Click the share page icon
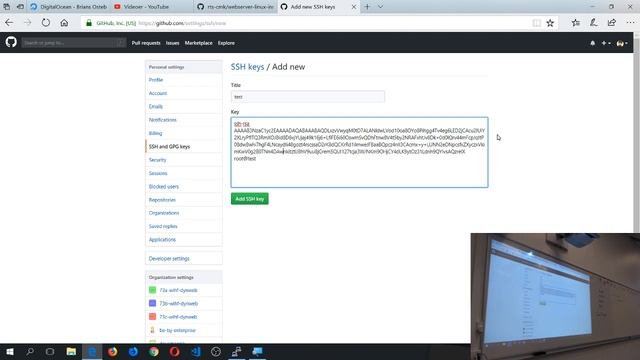The height and width of the screenshot is (360, 640). 611,23
